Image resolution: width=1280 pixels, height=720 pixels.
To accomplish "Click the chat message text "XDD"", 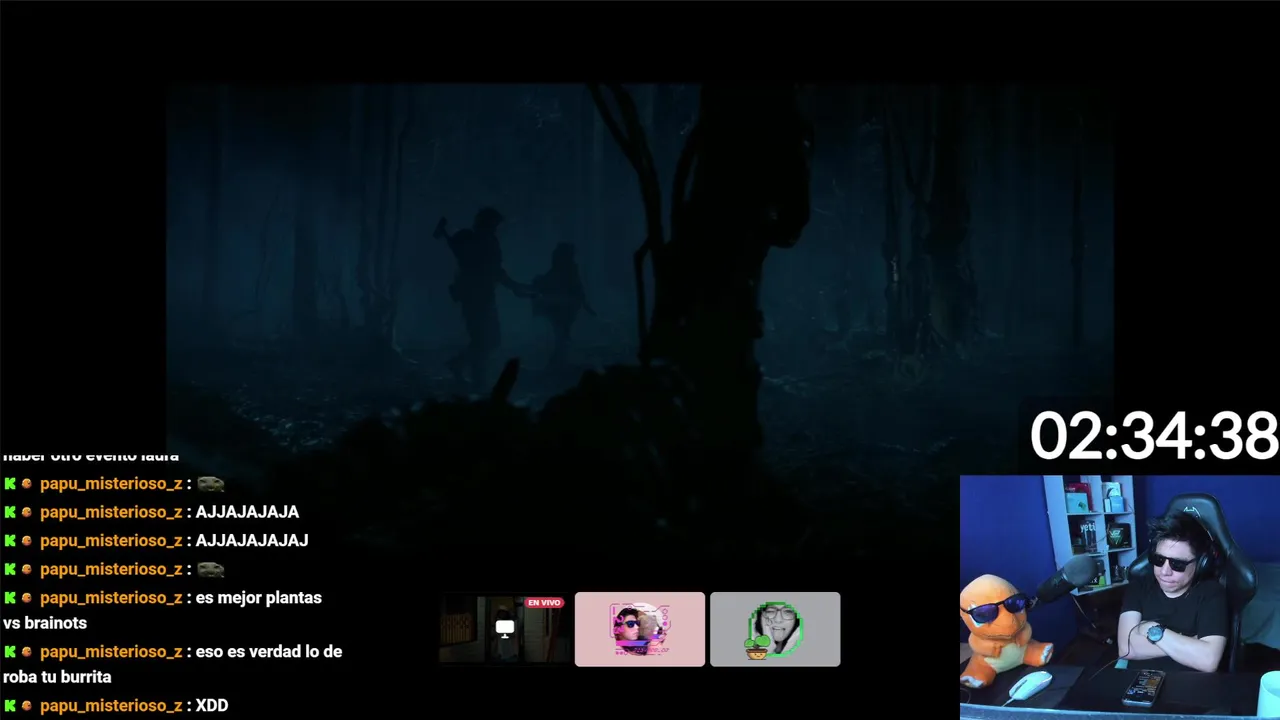I will (212, 706).
